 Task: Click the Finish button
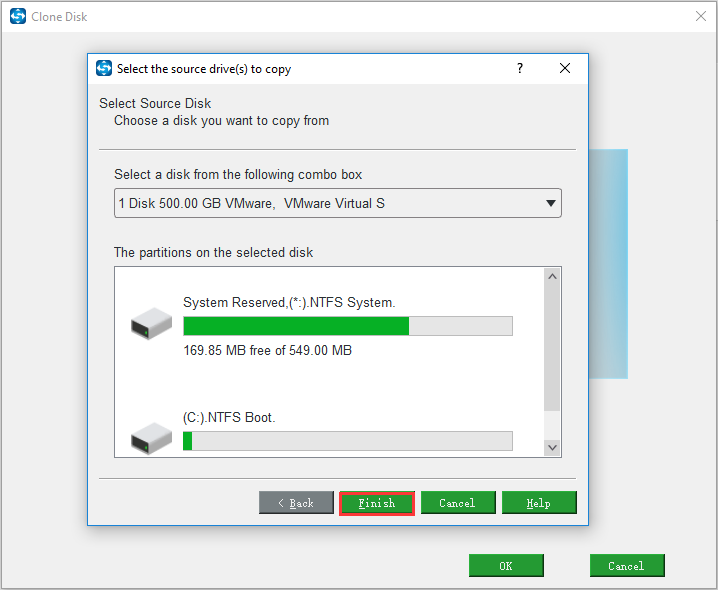(x=377, y=503)
